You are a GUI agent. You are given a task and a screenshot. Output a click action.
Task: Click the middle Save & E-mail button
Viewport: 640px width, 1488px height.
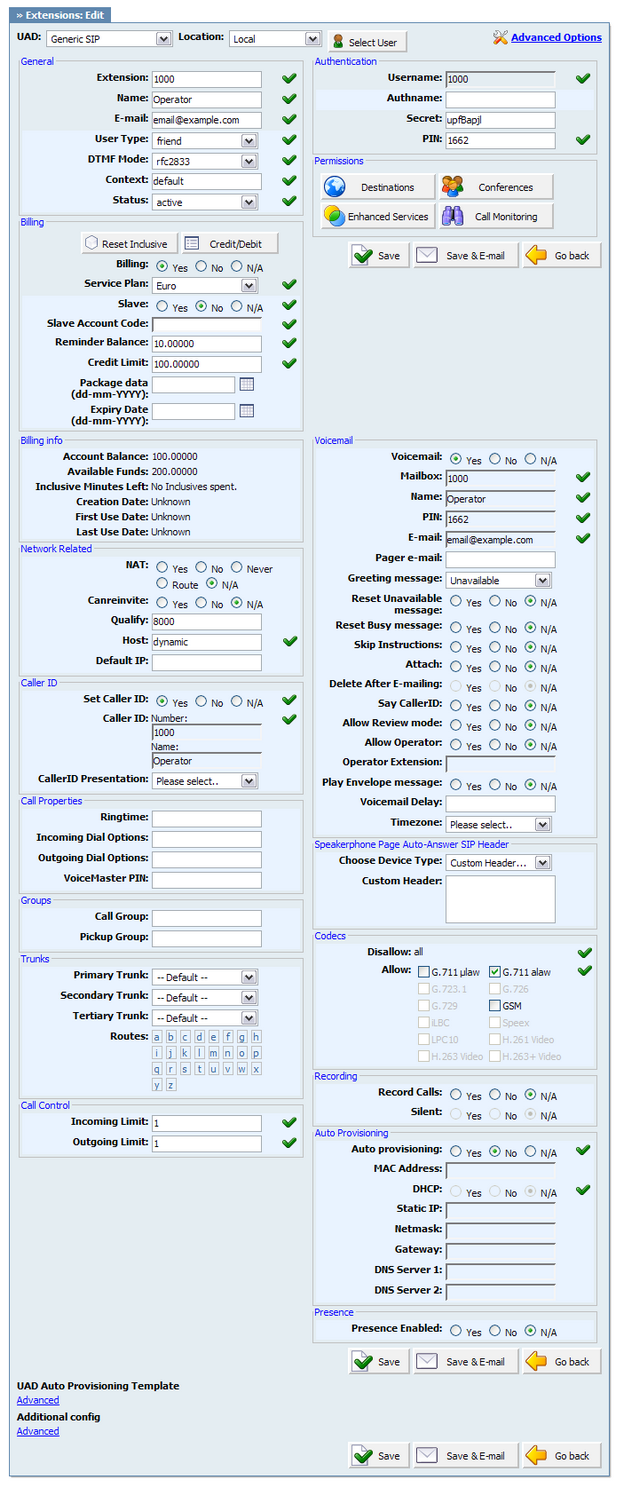point(465,1361)
